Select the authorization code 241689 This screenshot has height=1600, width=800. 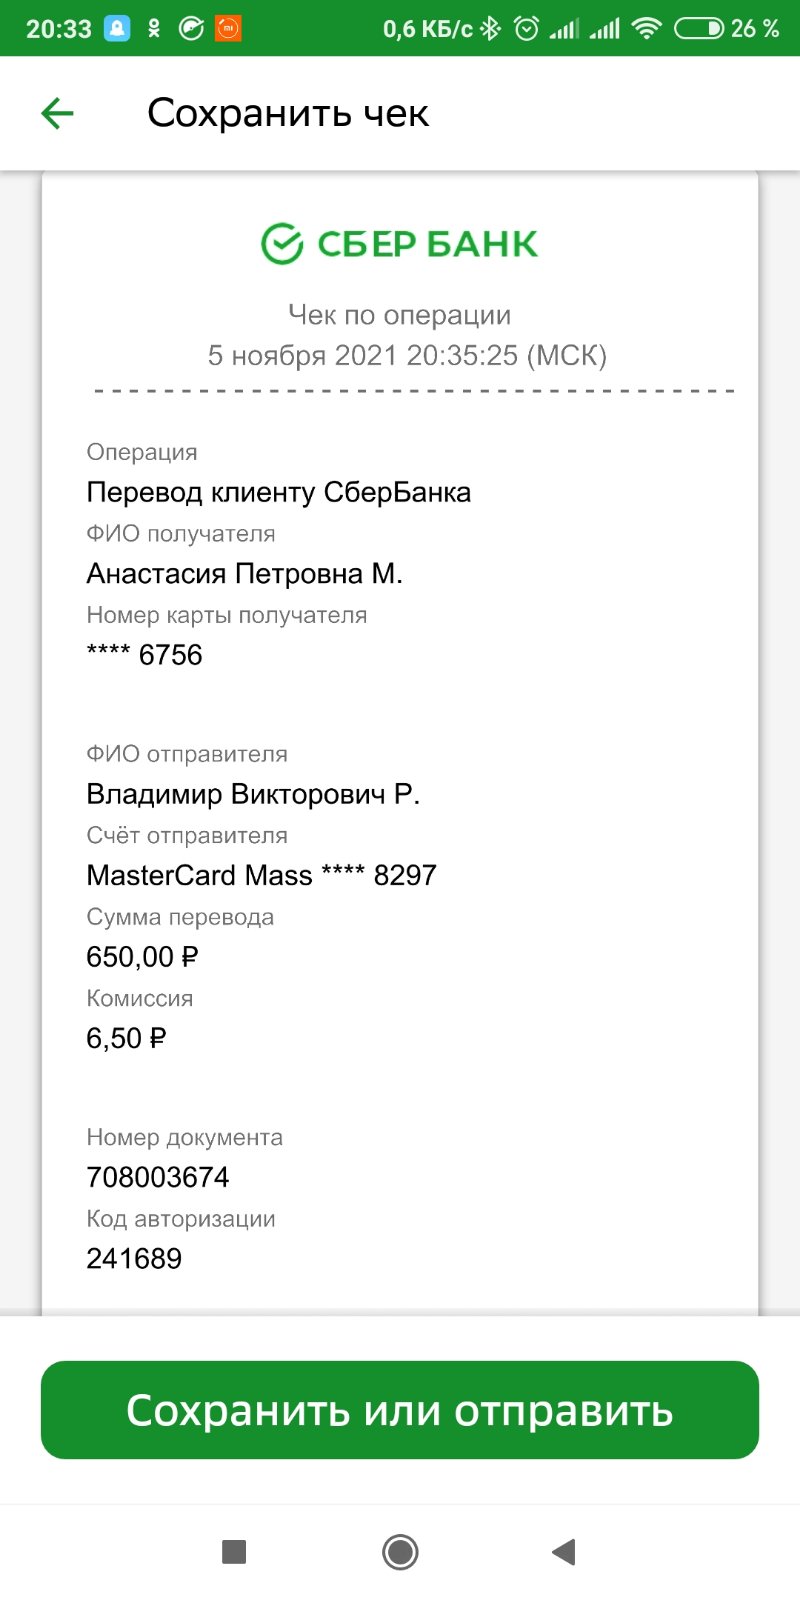pyautogui.click(x=134, y=1258)
